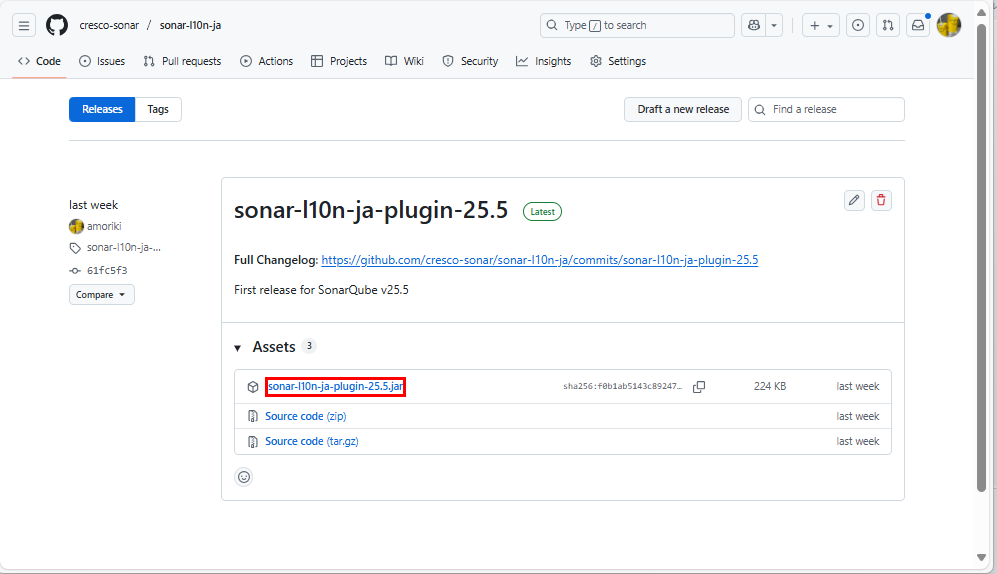
Task: Open the notifications inbox icon
Action: point(917,26)
